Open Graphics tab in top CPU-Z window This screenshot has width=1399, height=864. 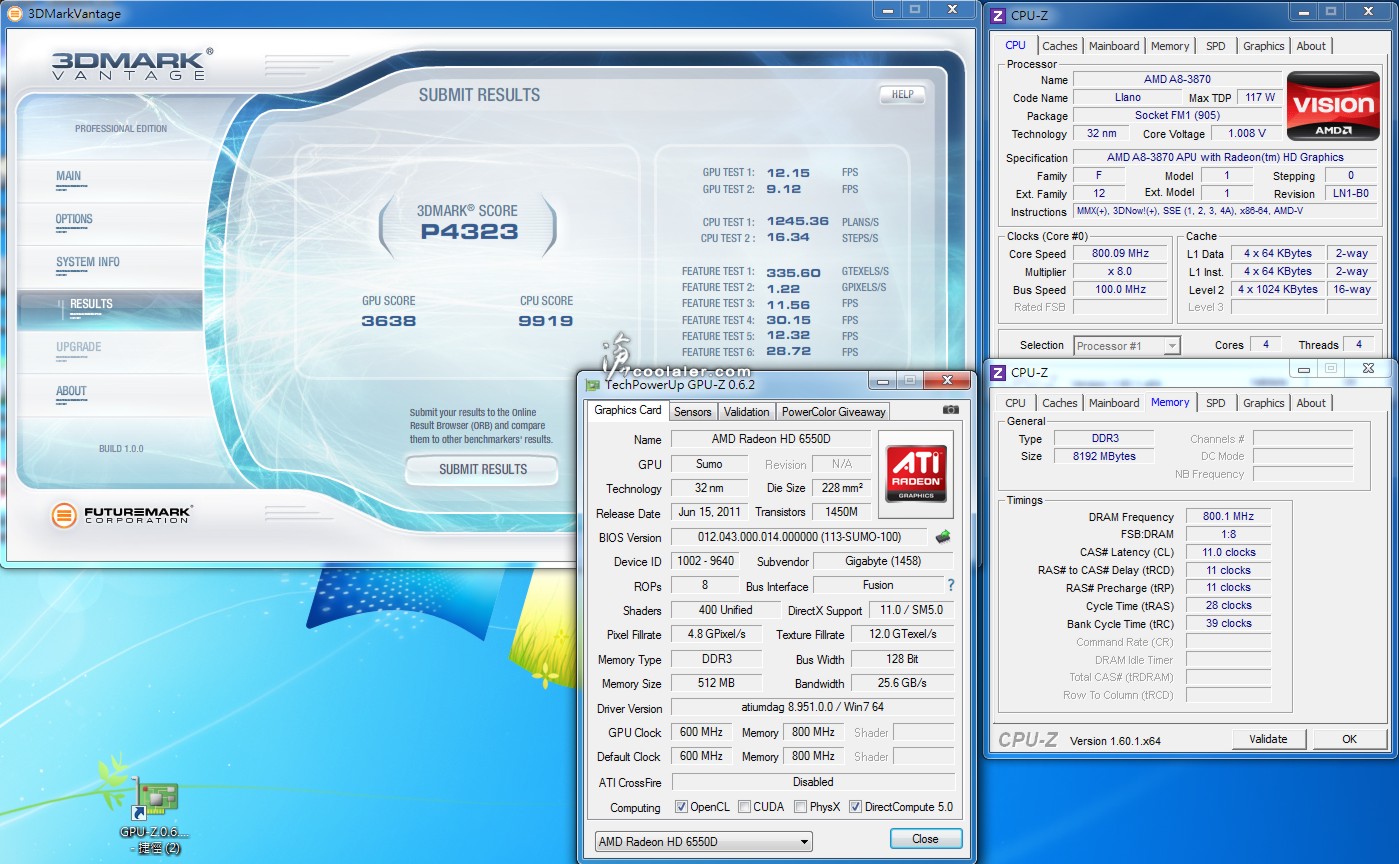coord(1264,46)
